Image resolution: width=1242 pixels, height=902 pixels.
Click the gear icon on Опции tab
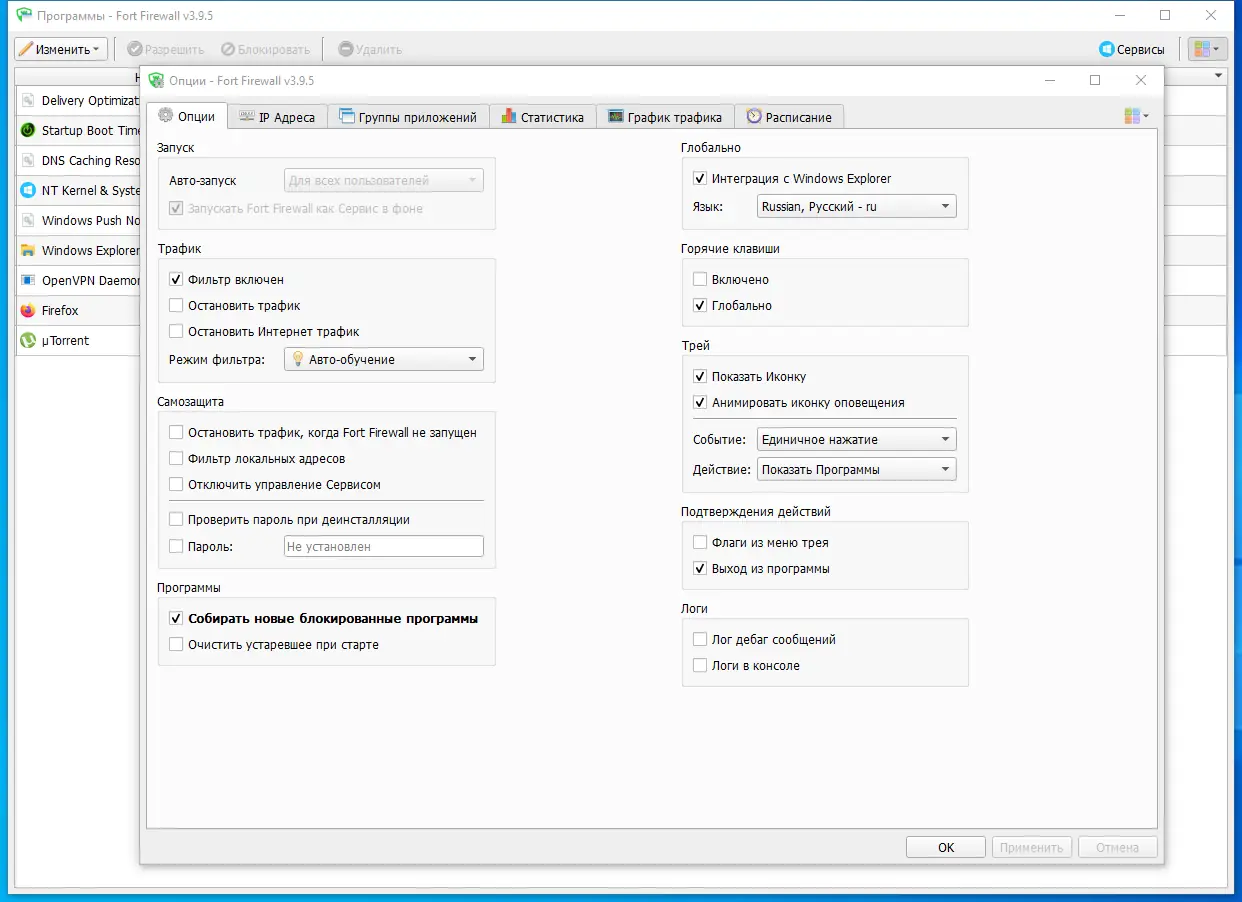(165, 116)
